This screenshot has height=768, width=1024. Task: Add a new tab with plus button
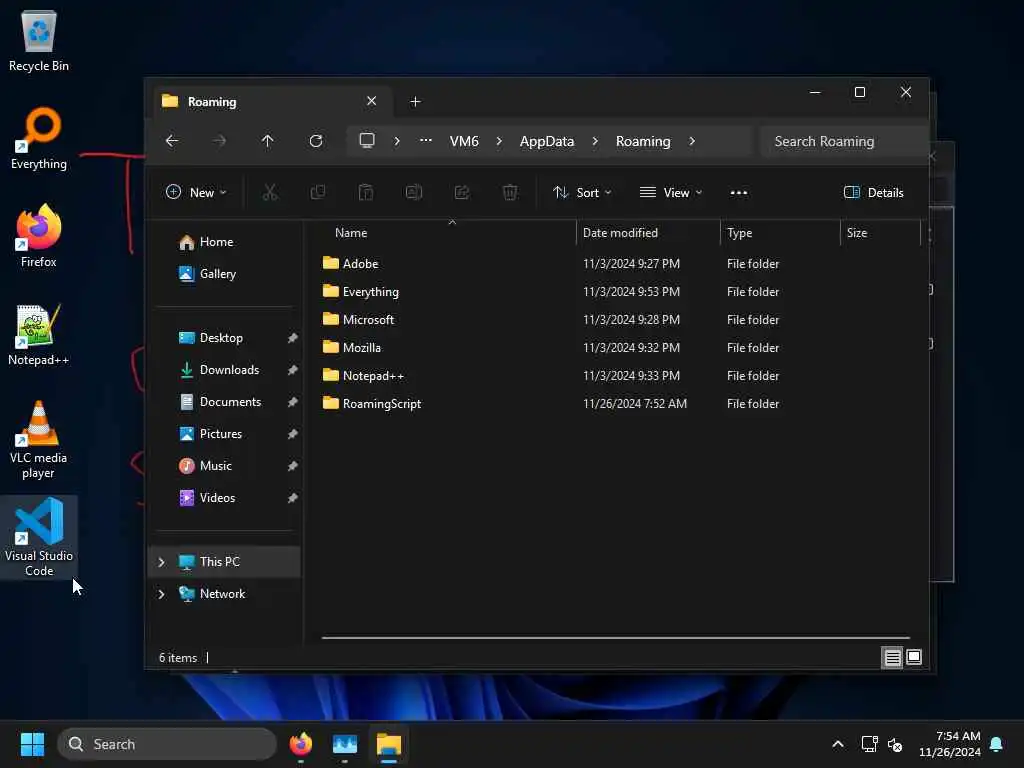415,101
